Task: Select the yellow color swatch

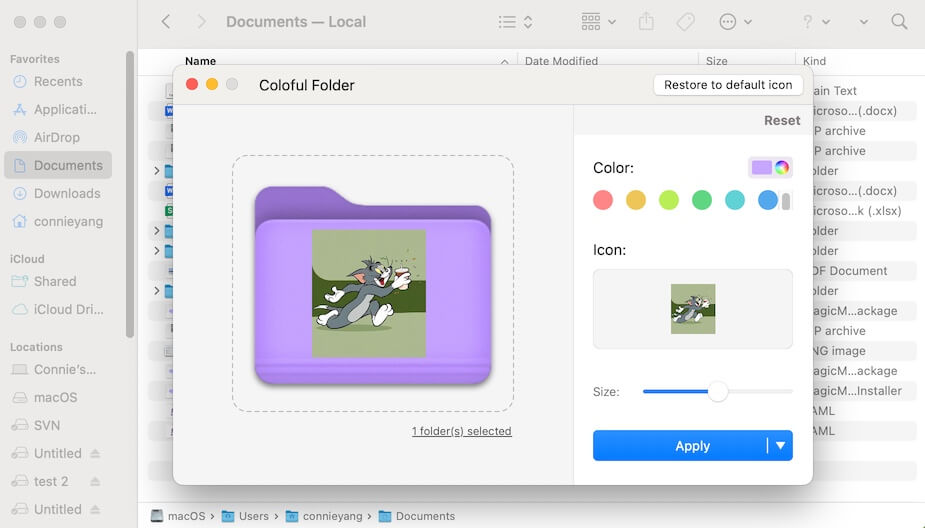Action: [635, 200]
